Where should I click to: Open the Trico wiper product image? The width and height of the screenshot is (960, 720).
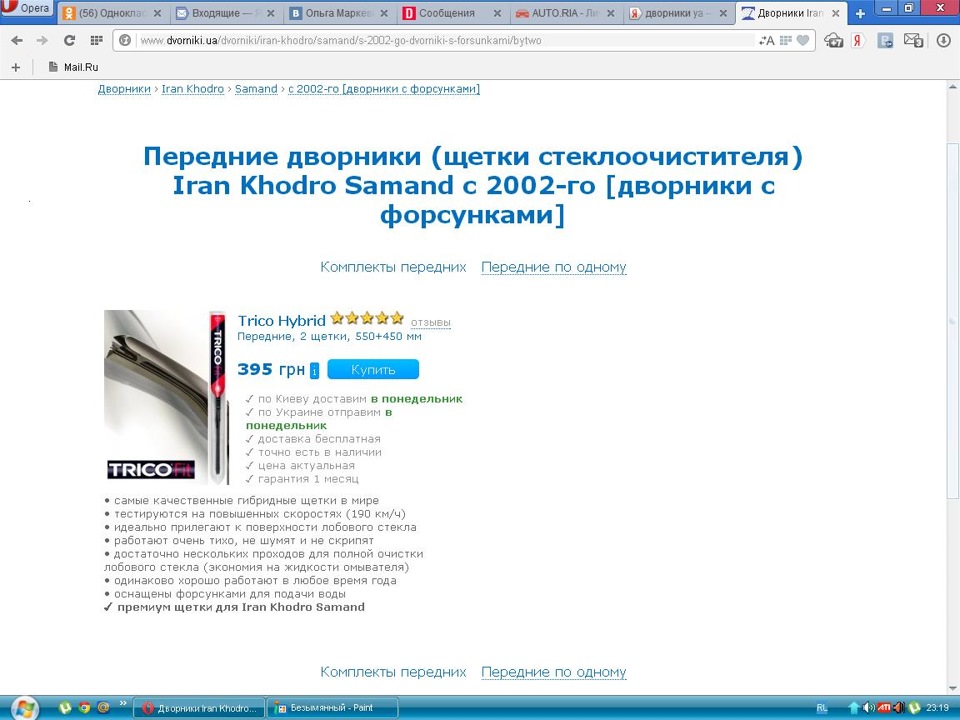coord(167,397)
